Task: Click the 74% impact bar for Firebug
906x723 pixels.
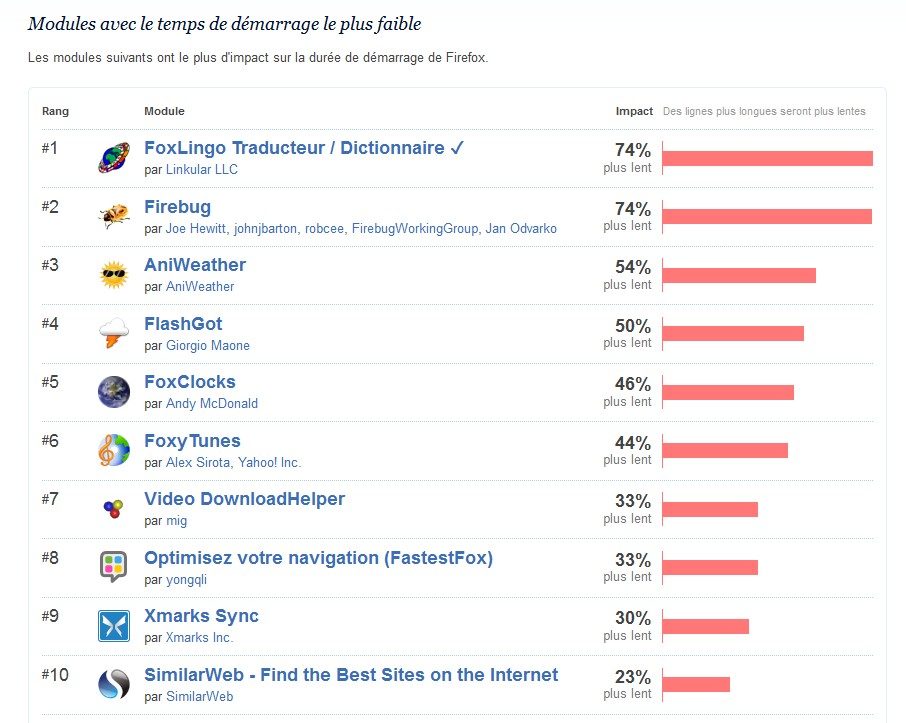Action: [x=767, y=216]
